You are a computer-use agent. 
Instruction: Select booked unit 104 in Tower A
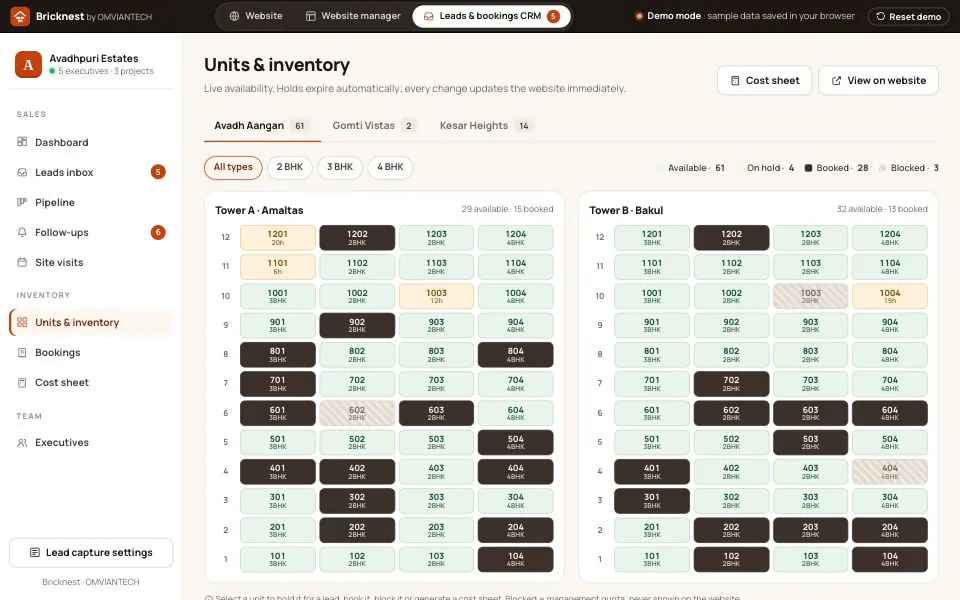[516, 560]
